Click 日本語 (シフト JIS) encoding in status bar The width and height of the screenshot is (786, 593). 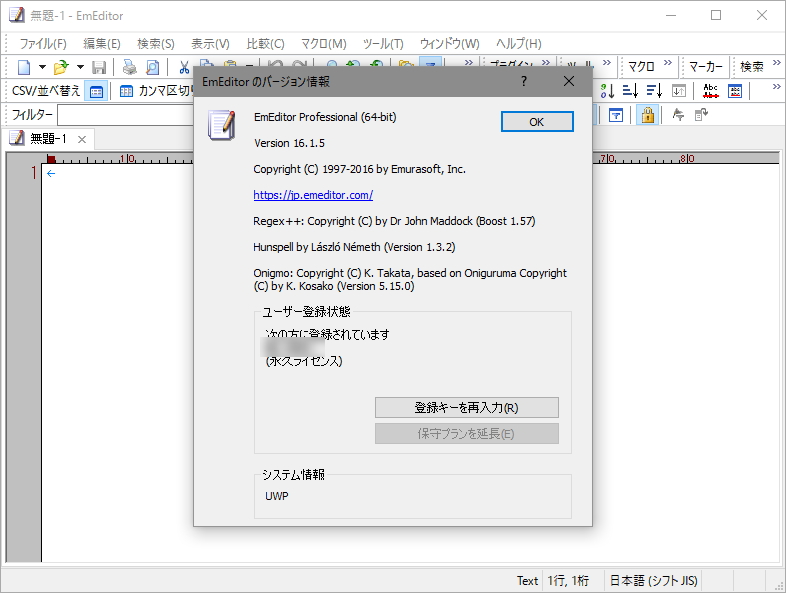tap(654, 580)
